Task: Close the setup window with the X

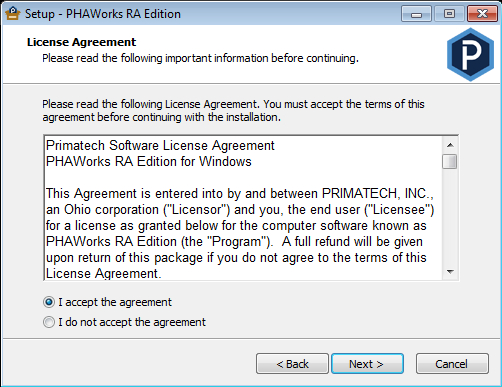Action: coord(482,14)
